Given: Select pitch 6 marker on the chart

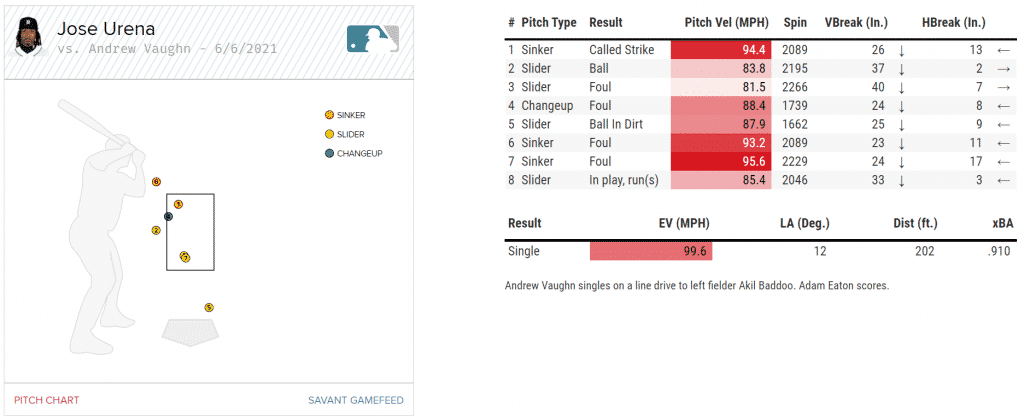Looking at the screenshot, I should click(x=157, y=182).
